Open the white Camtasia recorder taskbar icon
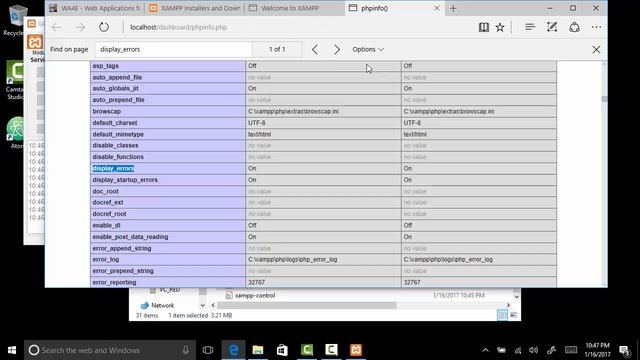Image resolution: width=640 pixels, height=360 pixels. 331,350
